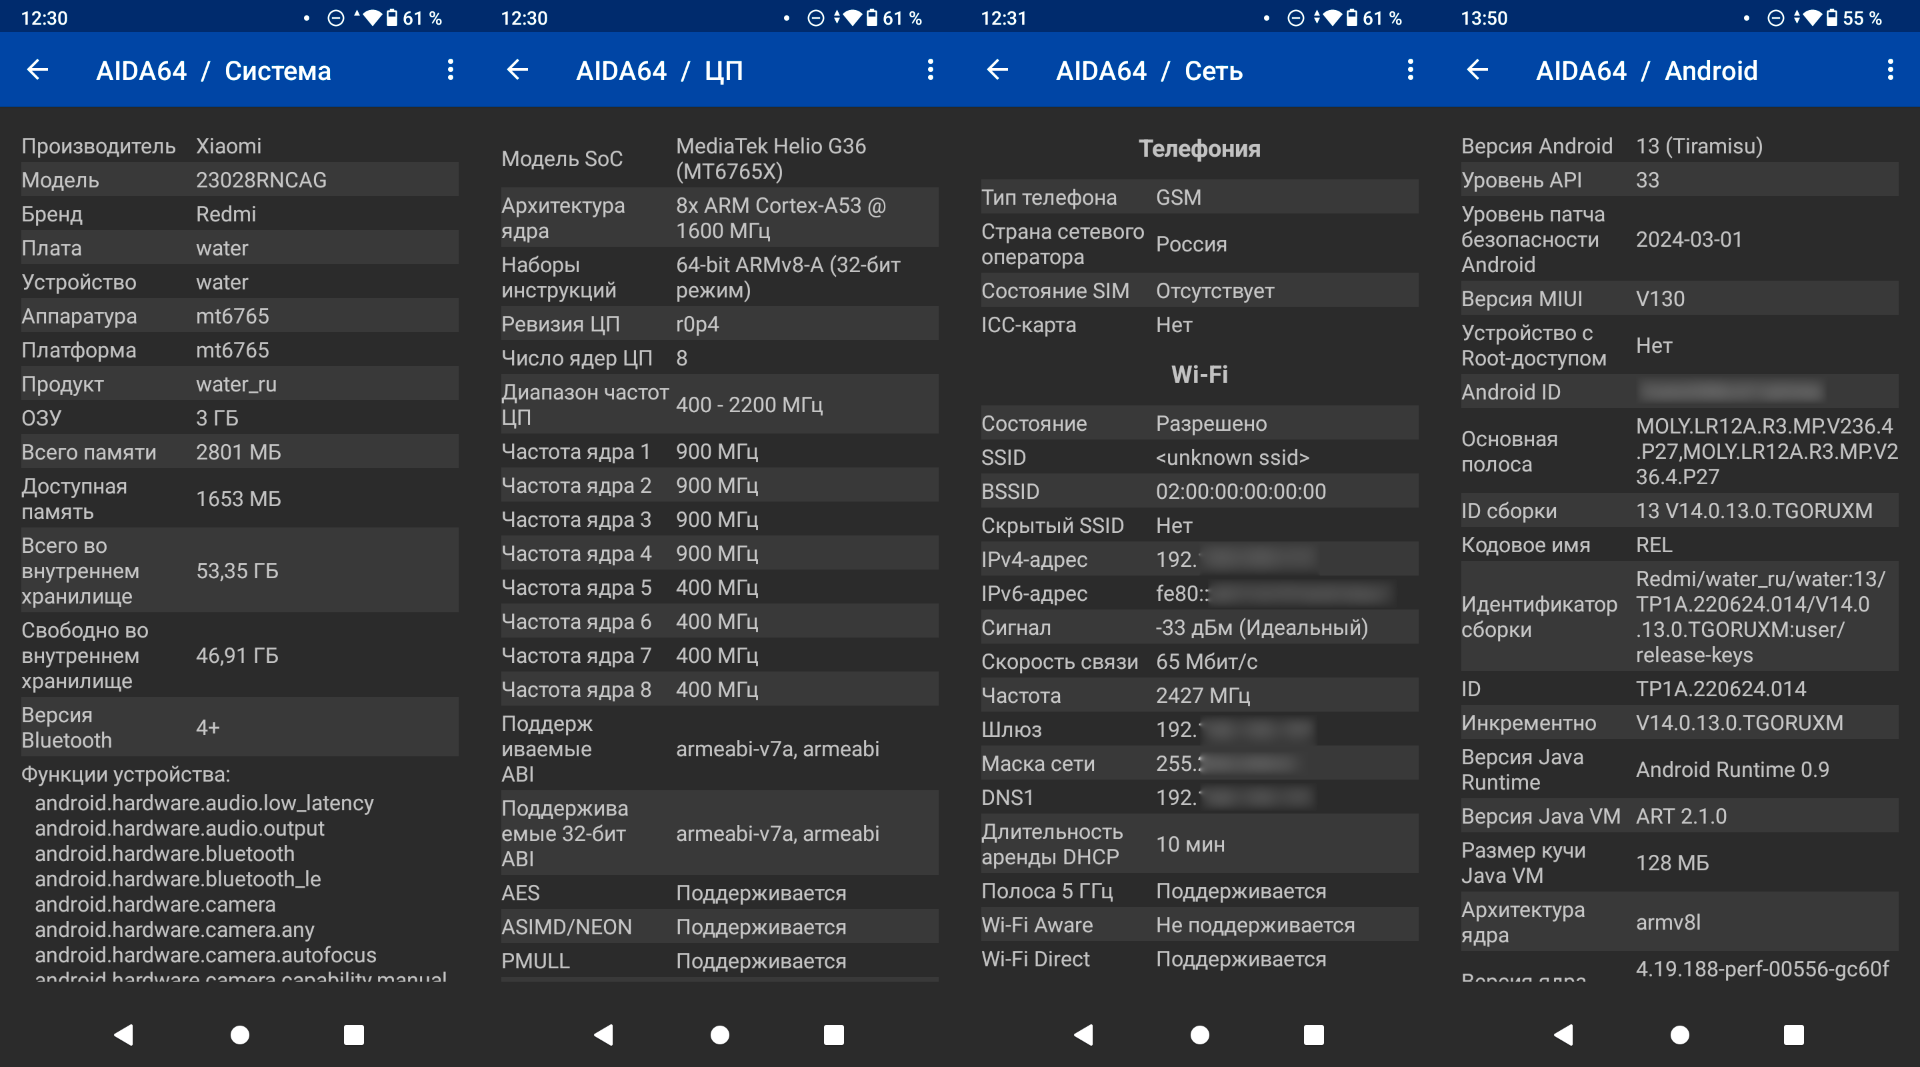Select Wi-Fi section header
The height and width of the screenshot is (1067, 1920).
[x=1200, y=375]
